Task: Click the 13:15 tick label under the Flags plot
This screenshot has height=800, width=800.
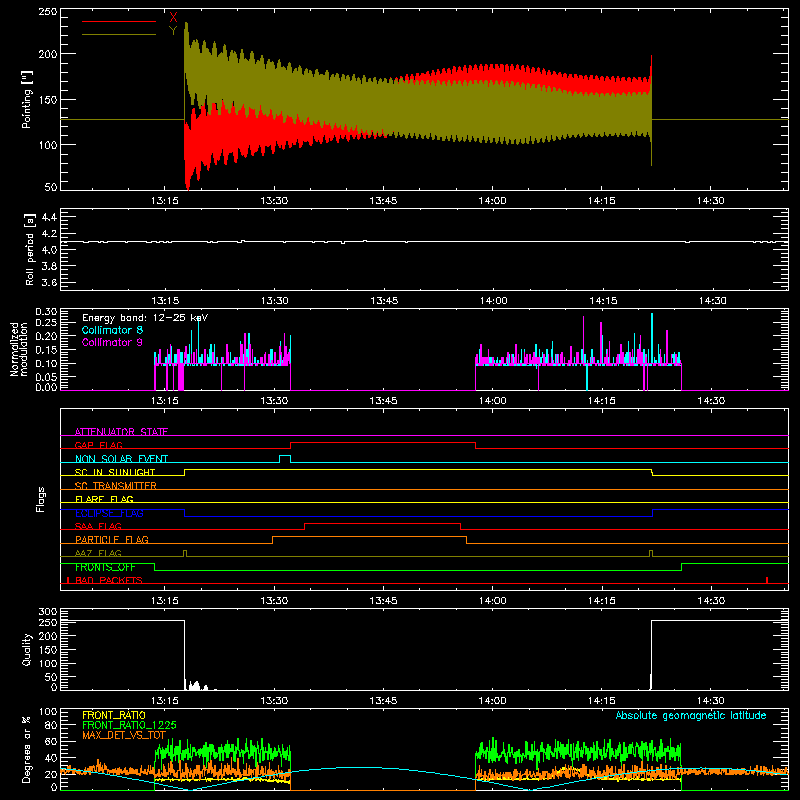Action: pos(165,601)
